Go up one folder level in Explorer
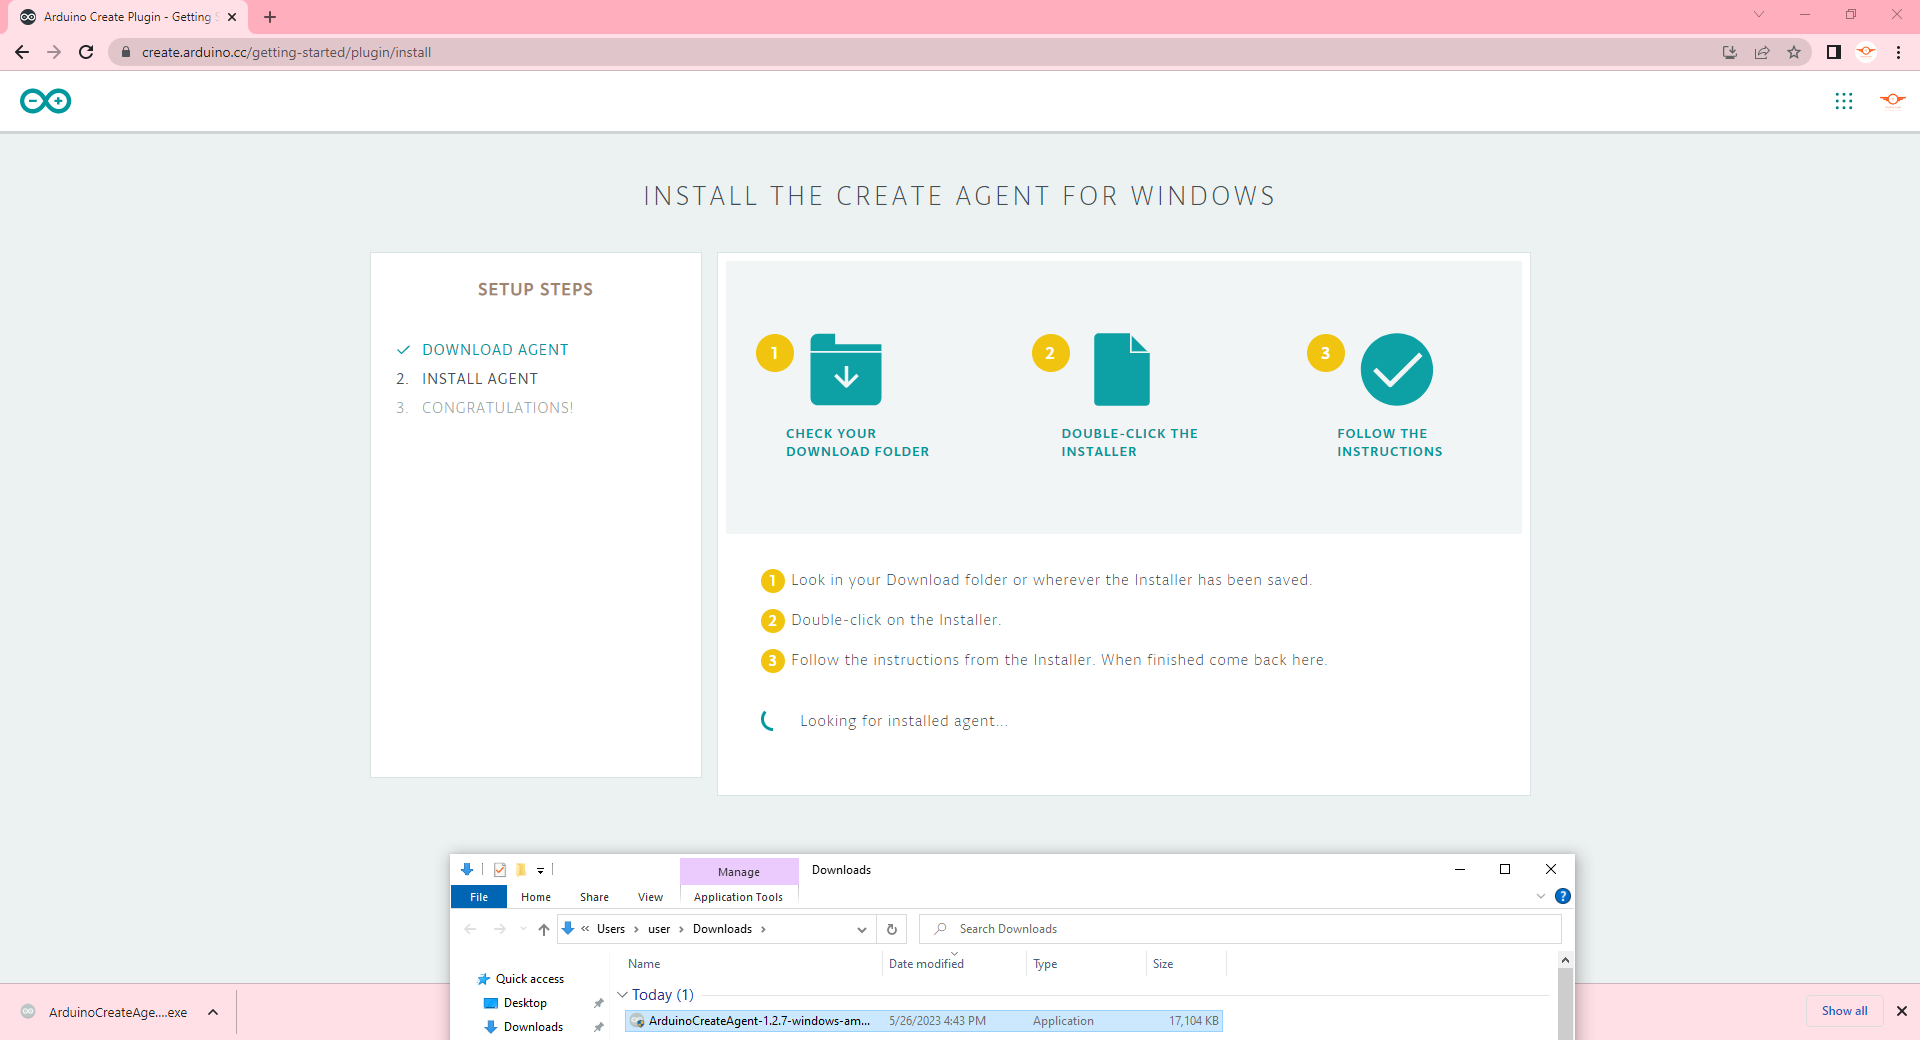The image size is (1920, 1040). click(544, 929)
